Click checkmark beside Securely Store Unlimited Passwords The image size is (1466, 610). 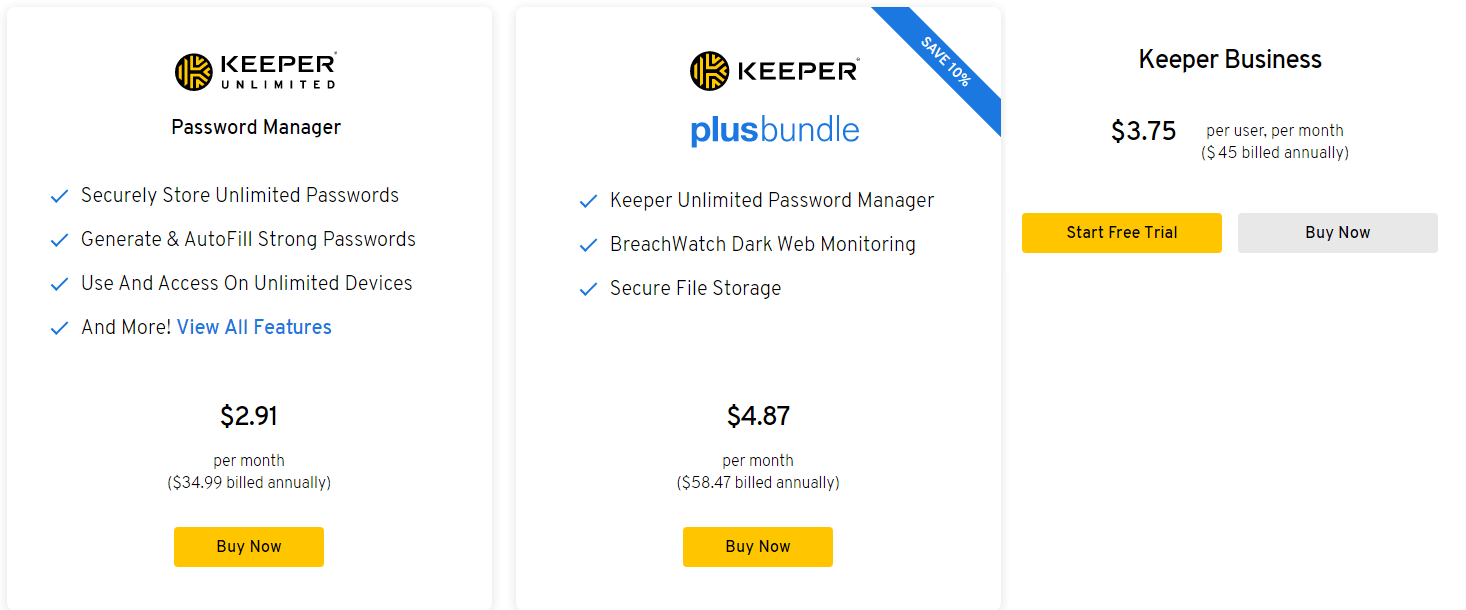click(59, 196)
